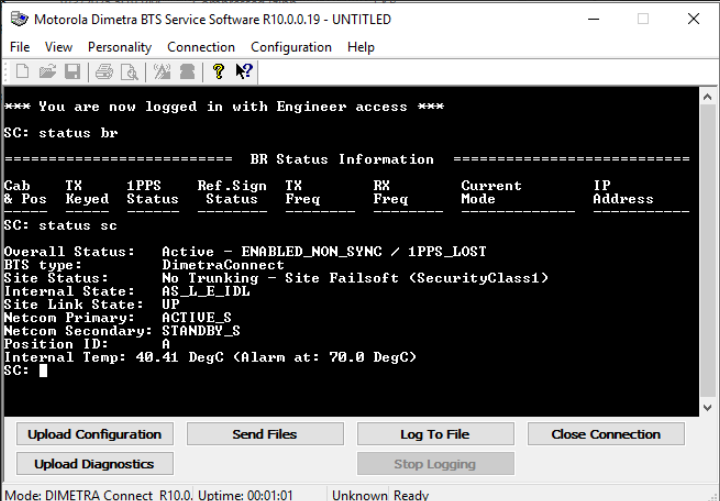Image resolution: width=720 pixels, height=501 pixels.
Task: Click the Print toolbar icon
Action: (x=104, y=72)
